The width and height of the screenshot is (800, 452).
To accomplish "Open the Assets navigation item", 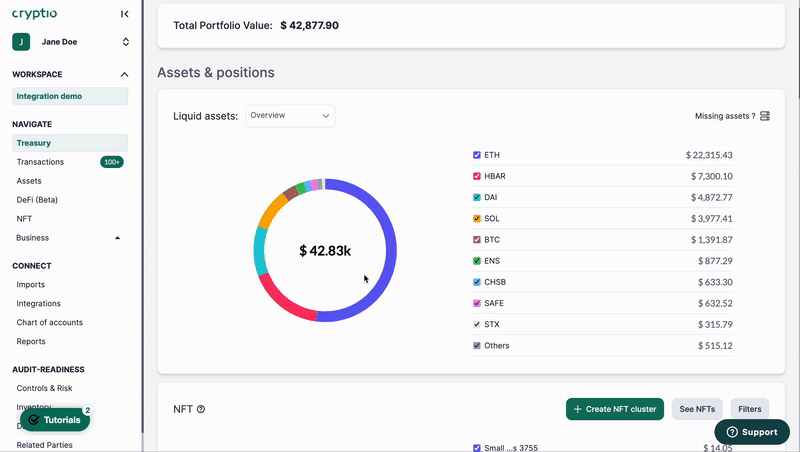I will (x=29, y=181).
